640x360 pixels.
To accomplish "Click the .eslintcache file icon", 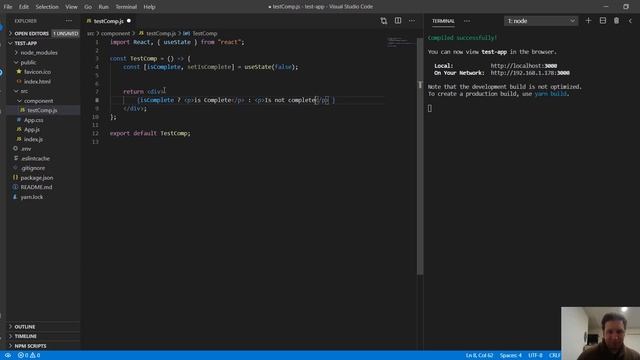I will pyautogui.click(x=15, y=158).
